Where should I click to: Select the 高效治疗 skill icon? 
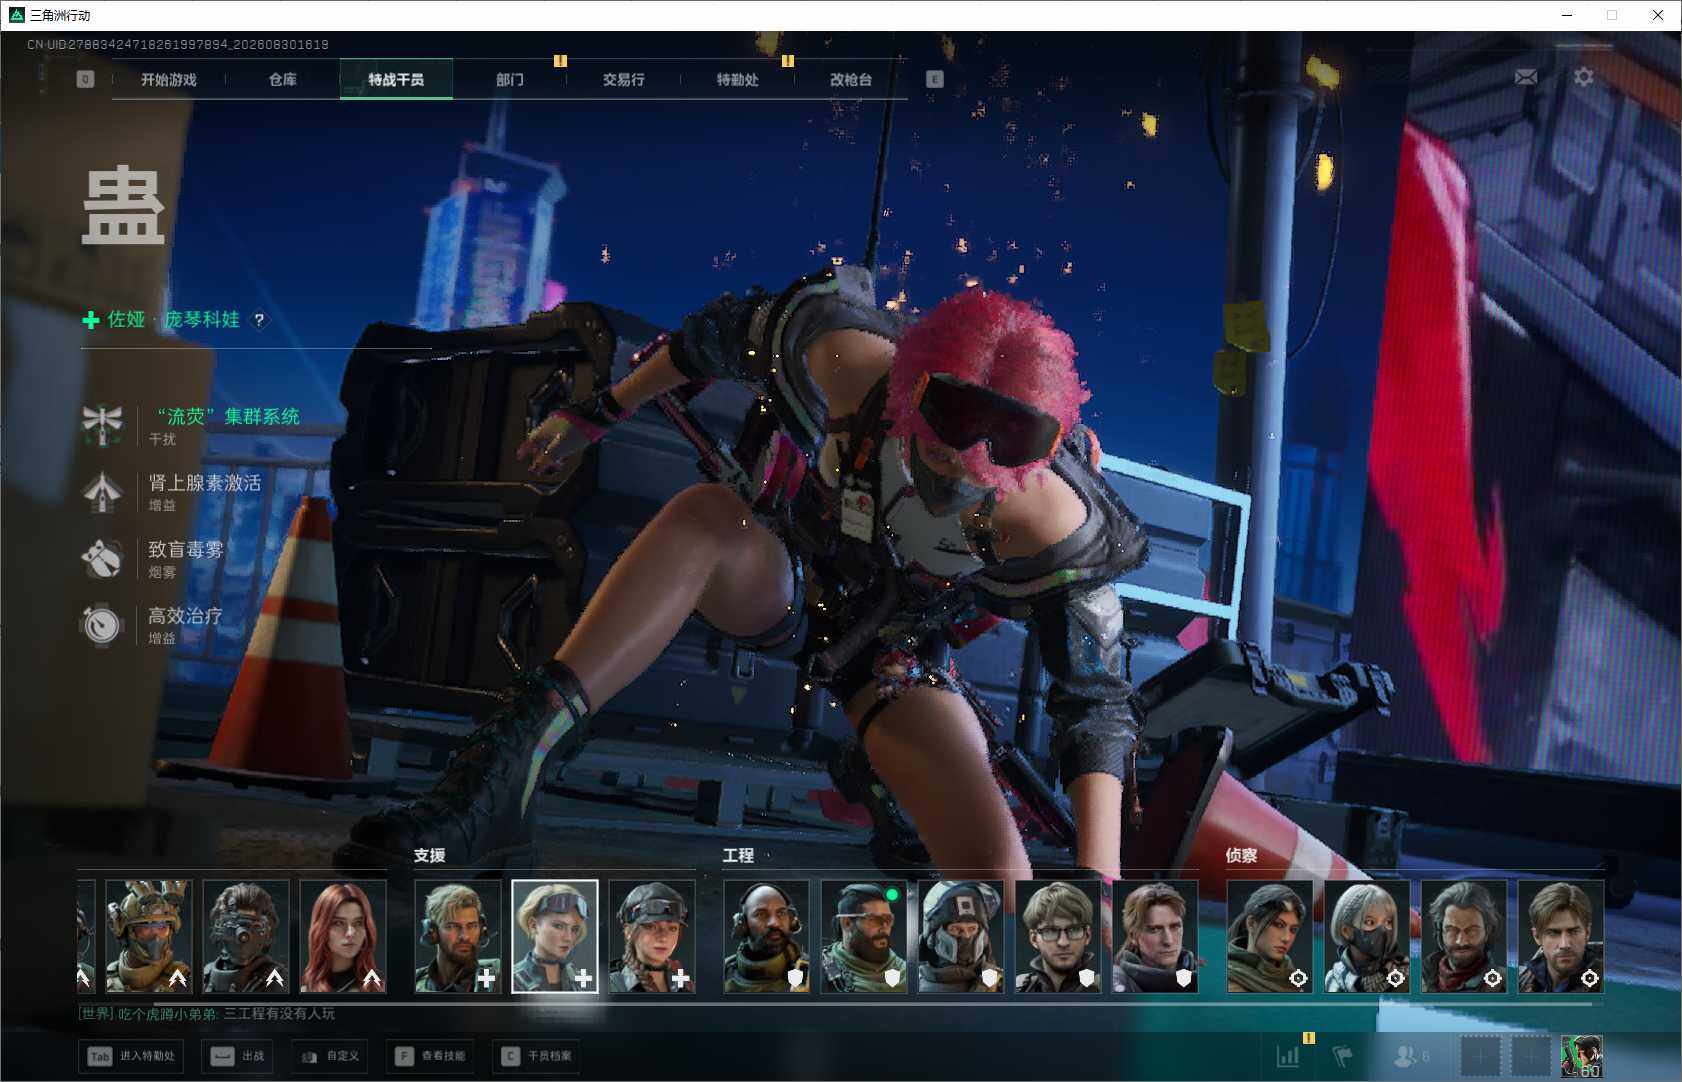coord(102,625)
